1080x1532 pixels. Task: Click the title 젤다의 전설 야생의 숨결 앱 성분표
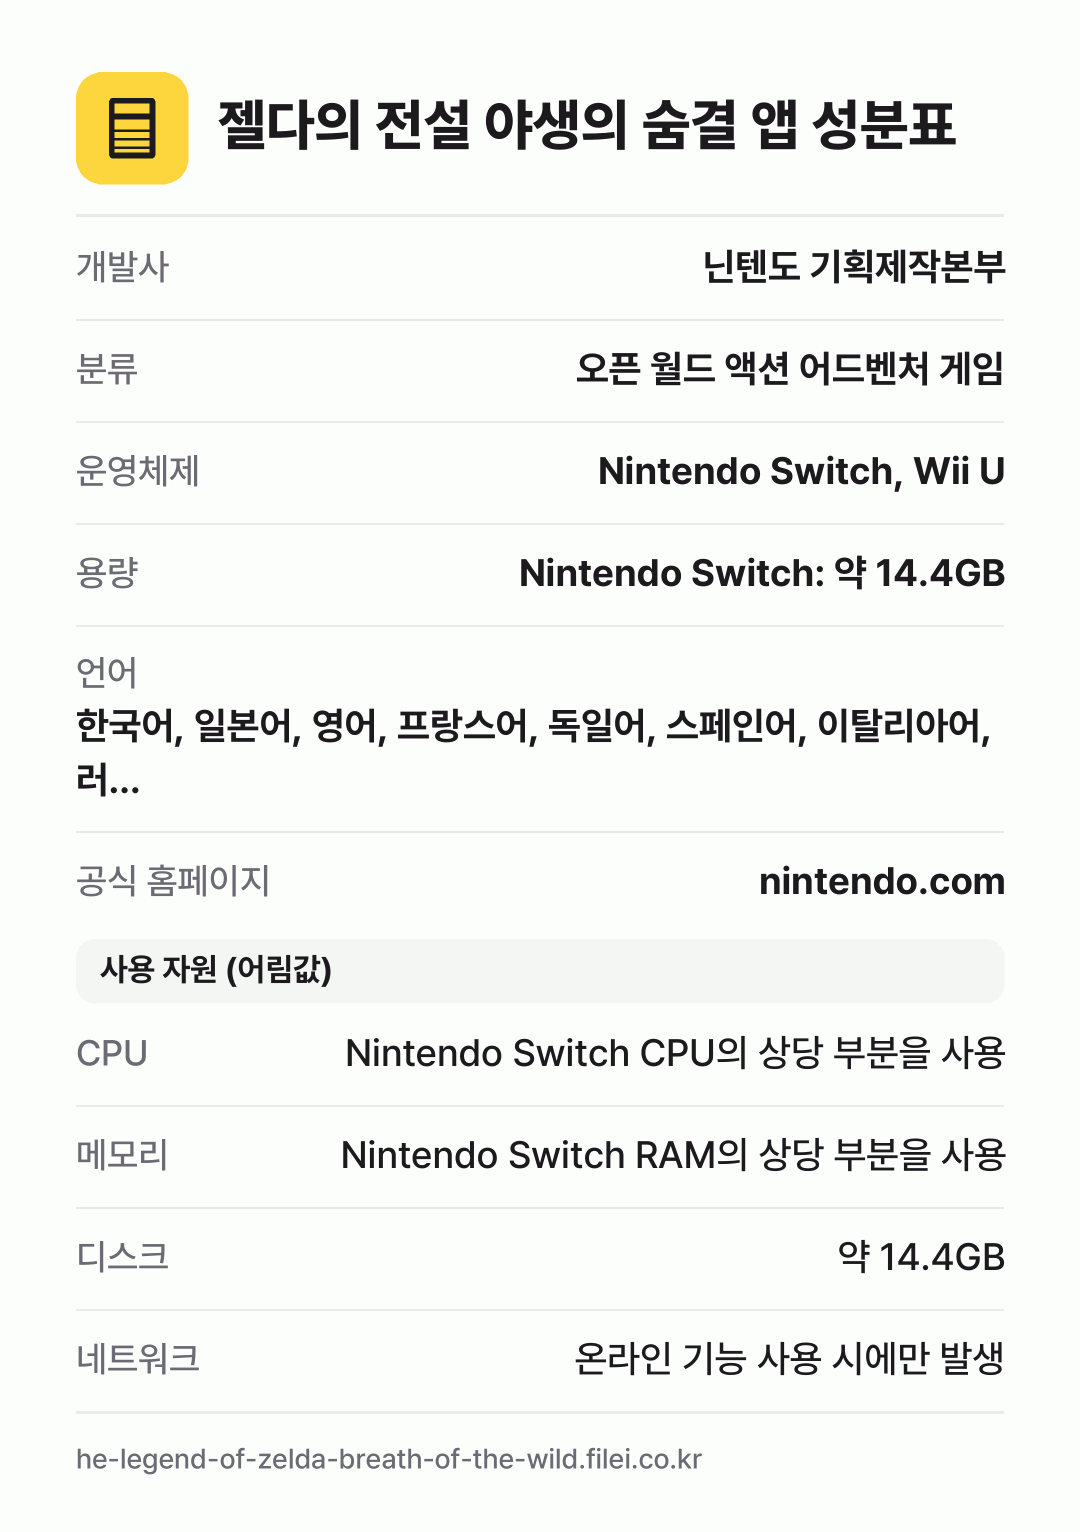587,126
